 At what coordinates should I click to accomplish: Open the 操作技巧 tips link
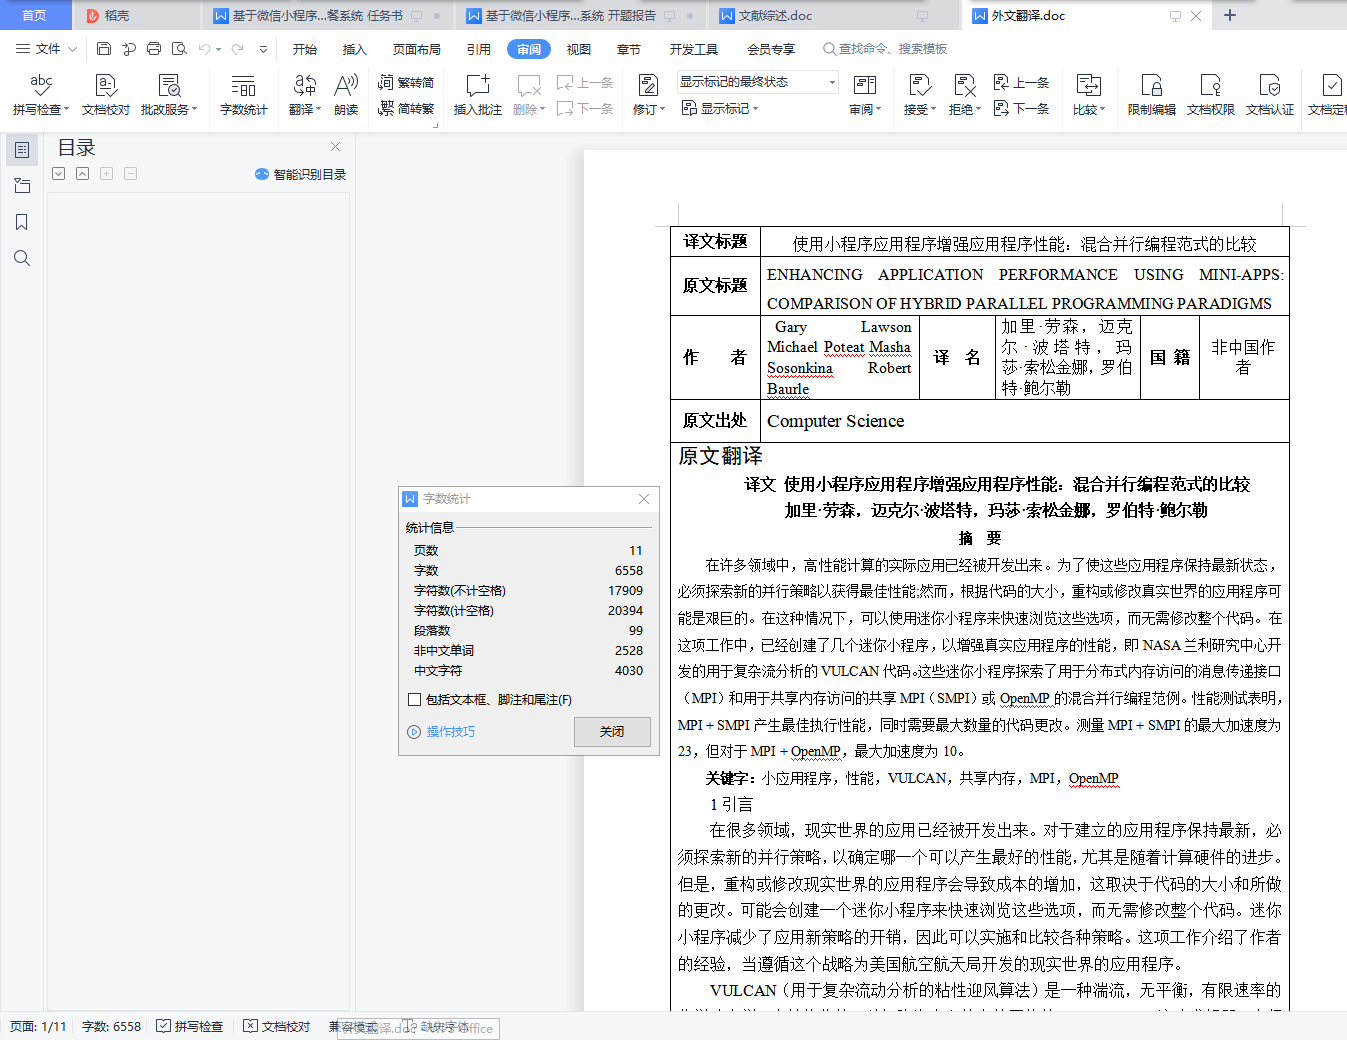[x=442, y=732]
